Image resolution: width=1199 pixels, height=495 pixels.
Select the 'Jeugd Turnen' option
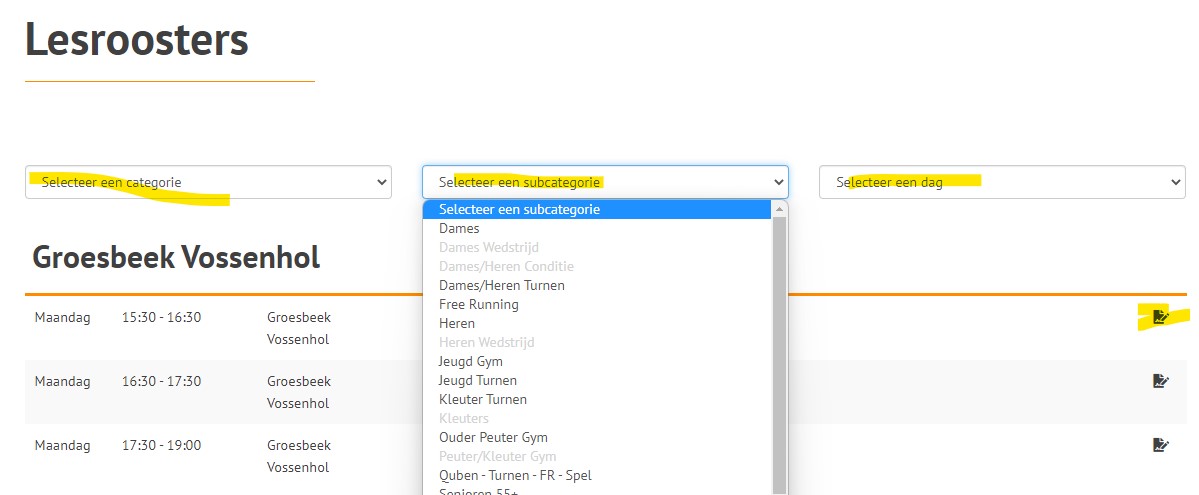[477, 380]
